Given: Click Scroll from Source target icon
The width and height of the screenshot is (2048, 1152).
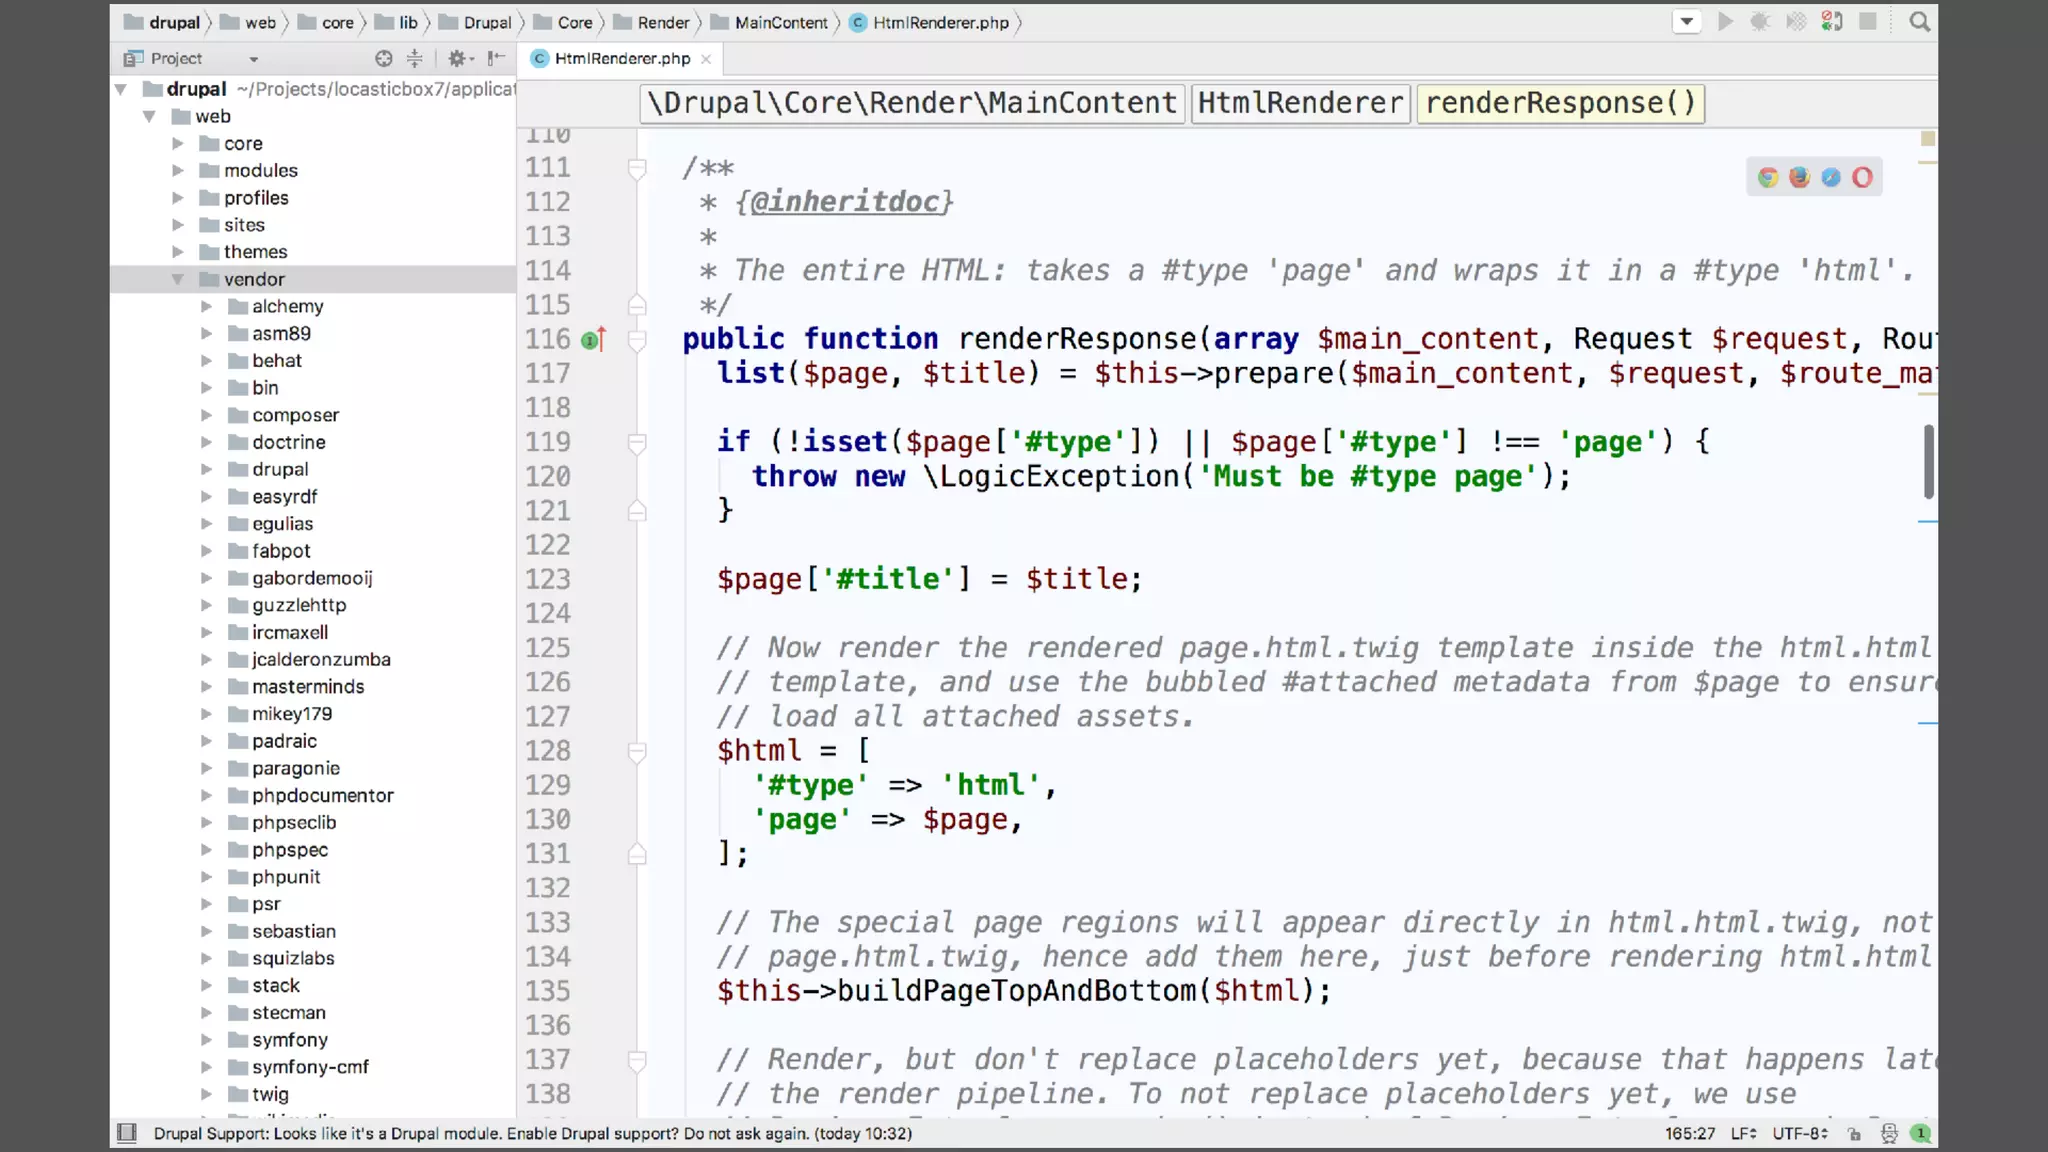Looking at the screenshot, I should tap(383, 59).
